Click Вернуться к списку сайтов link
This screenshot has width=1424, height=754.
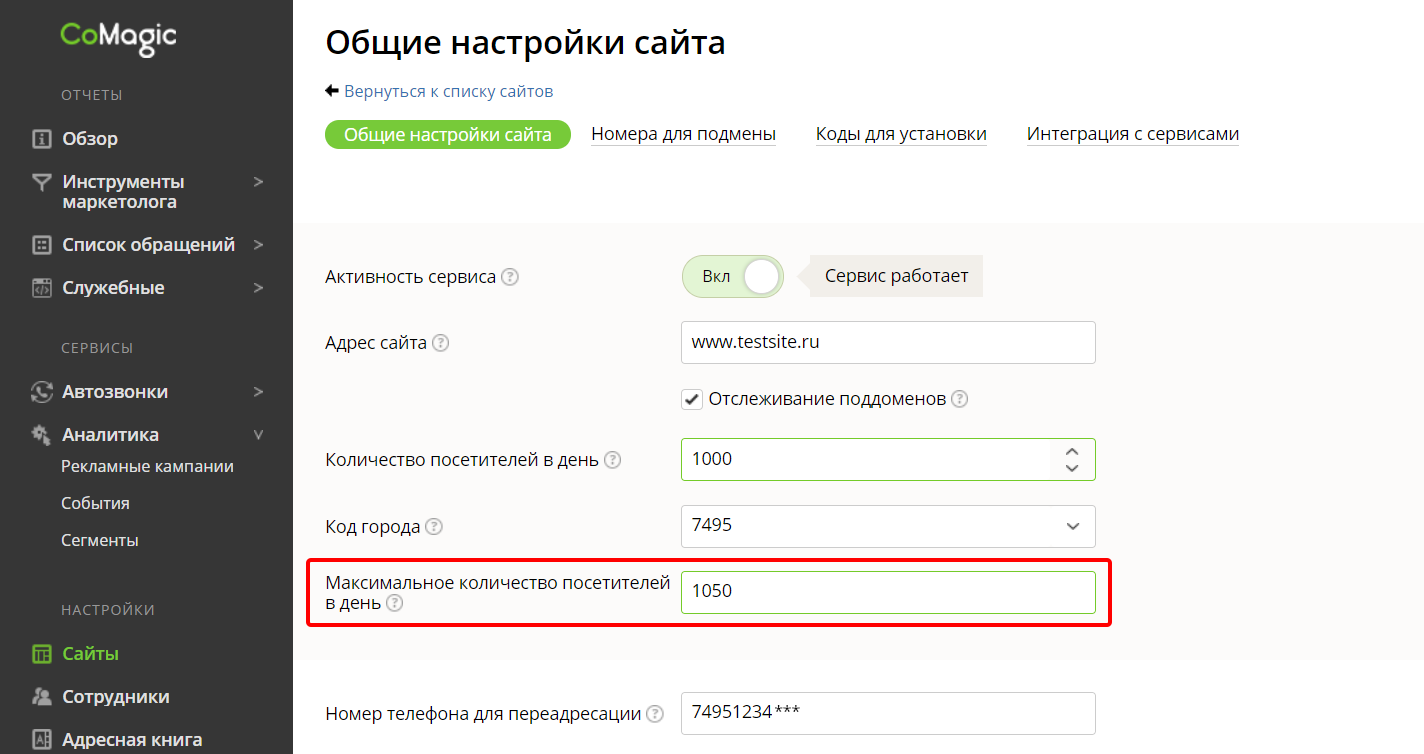[x=448, y=91]
